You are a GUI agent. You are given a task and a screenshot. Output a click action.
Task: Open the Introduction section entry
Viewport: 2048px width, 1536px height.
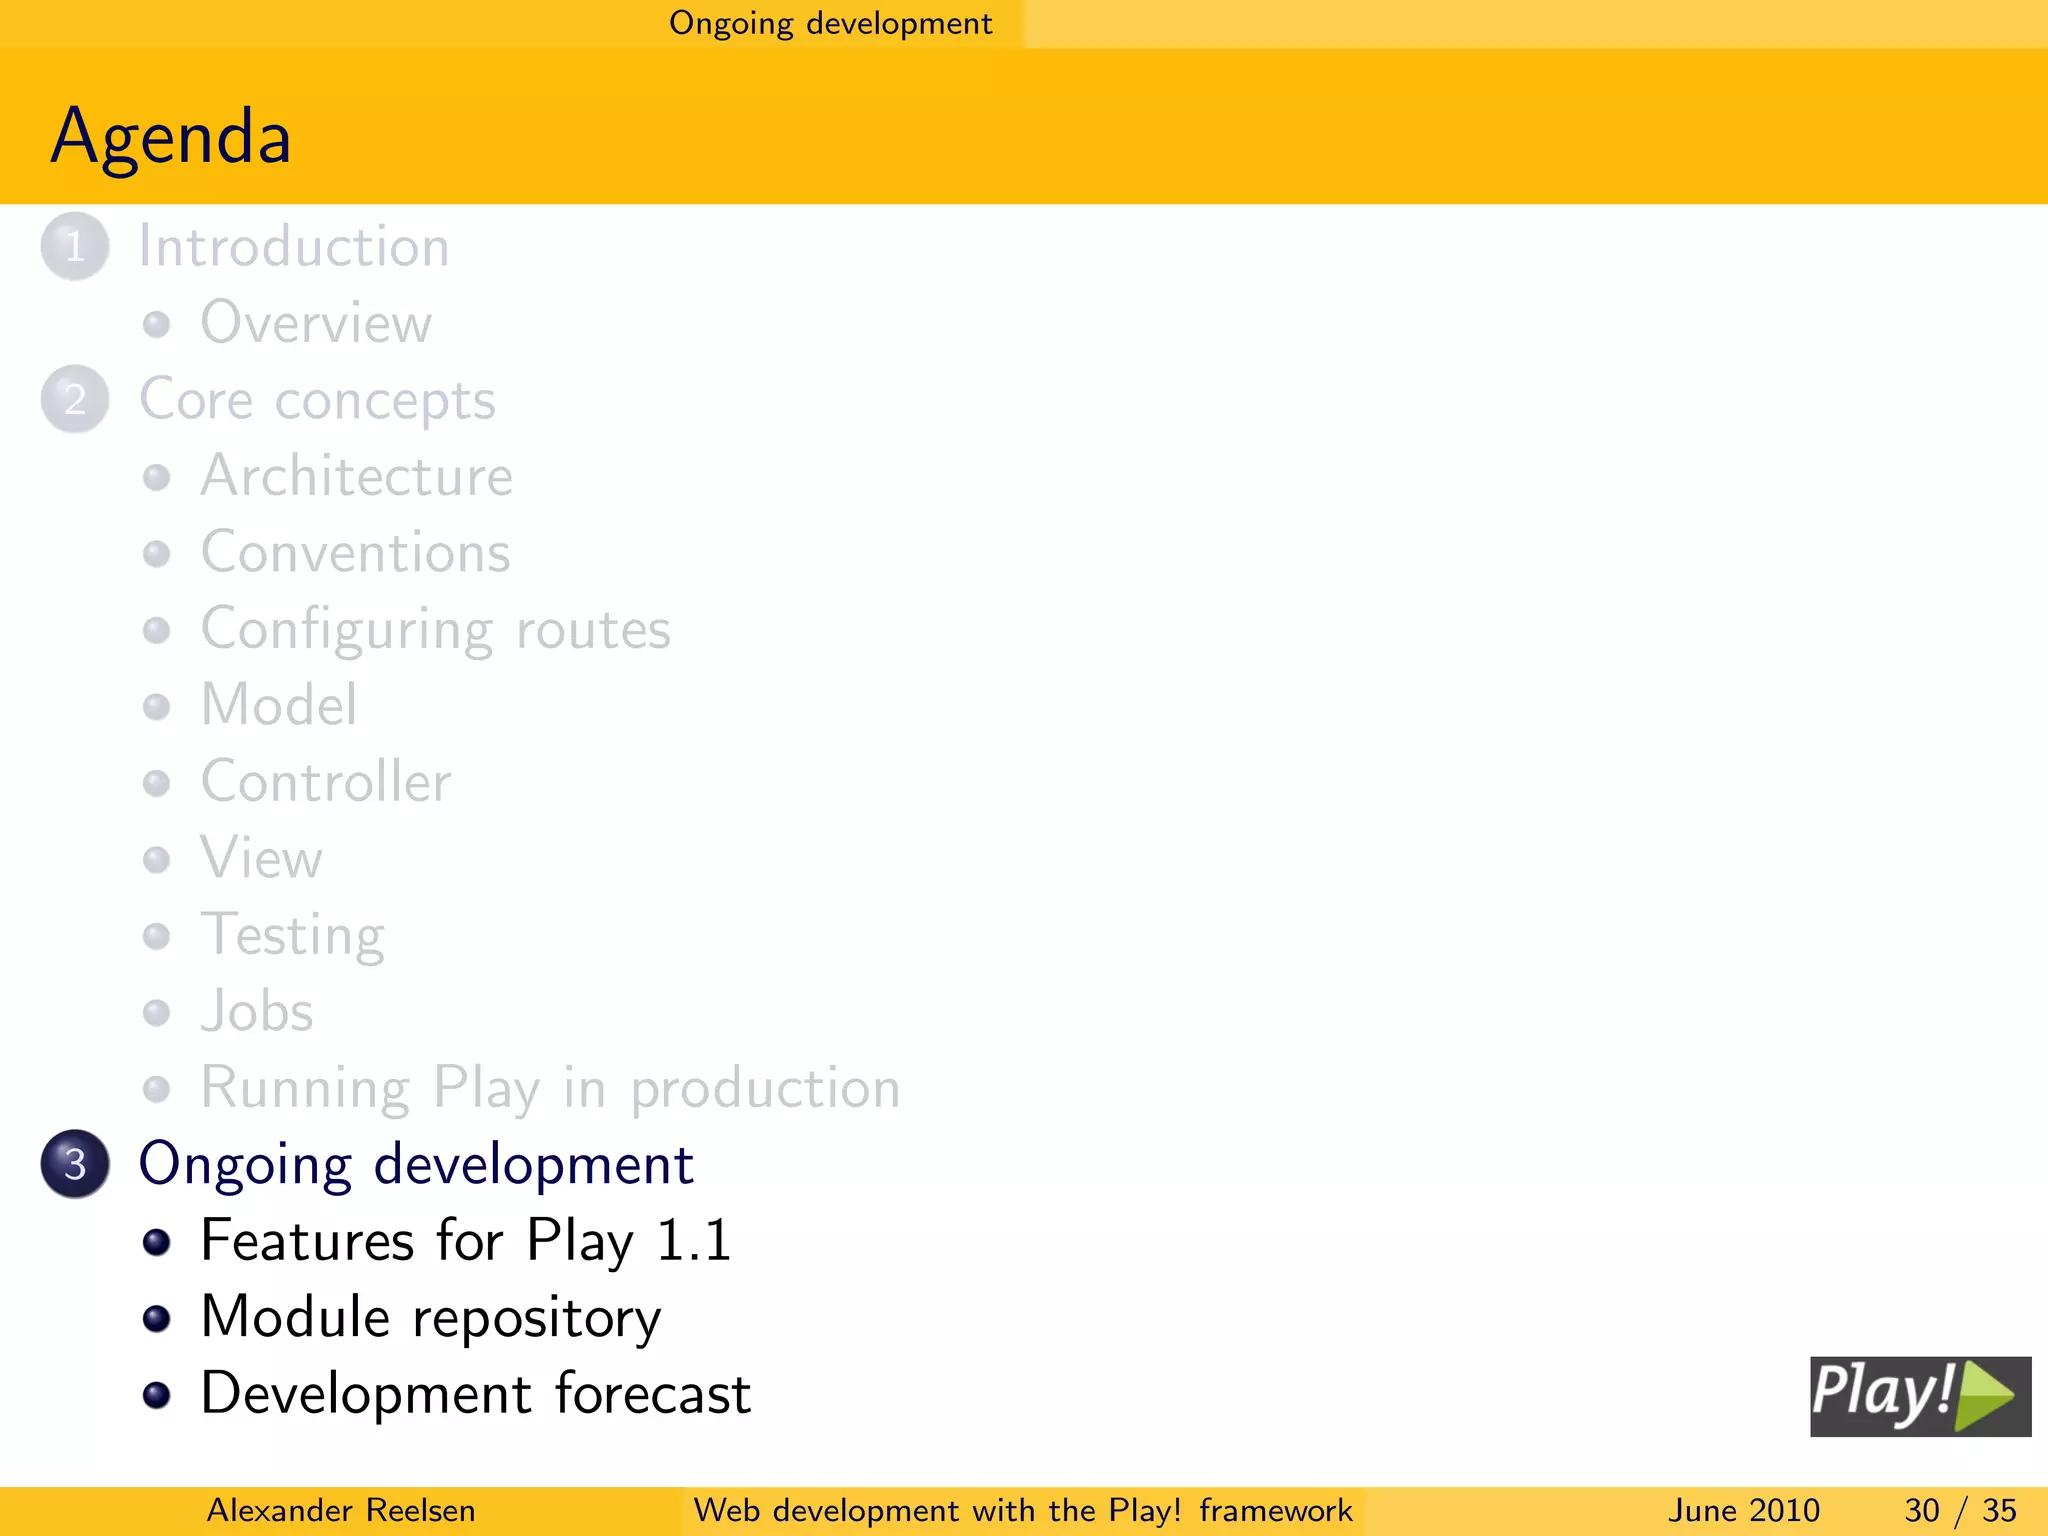click(294, 247)
